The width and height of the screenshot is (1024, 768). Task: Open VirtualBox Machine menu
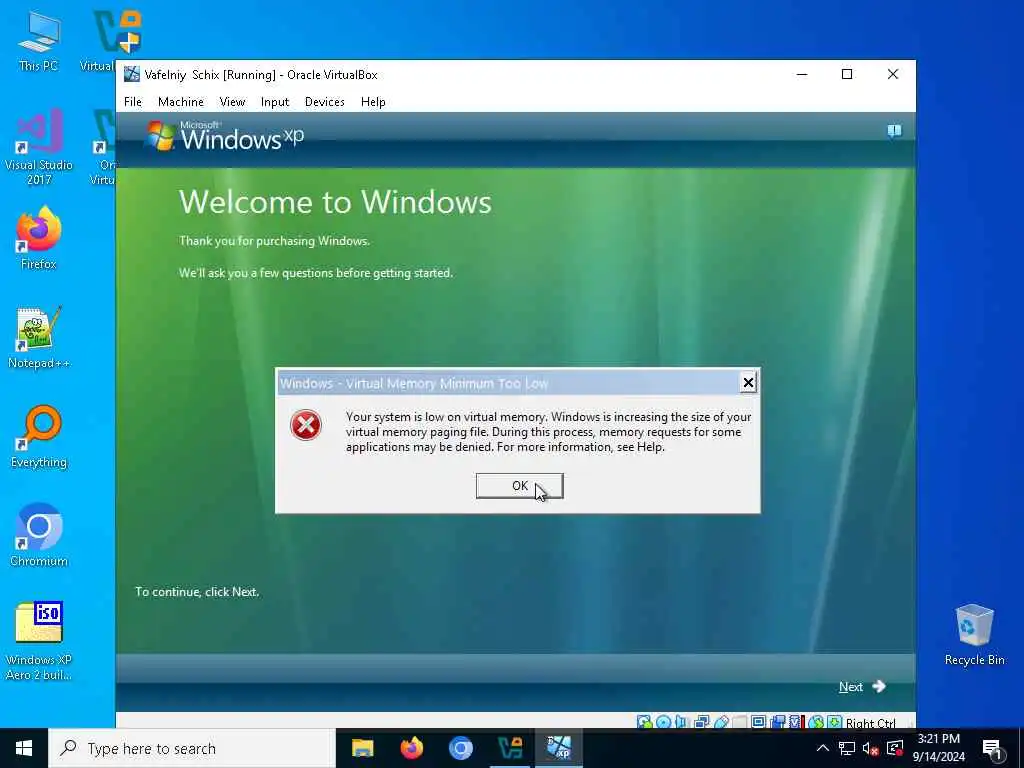pos(181,102)
